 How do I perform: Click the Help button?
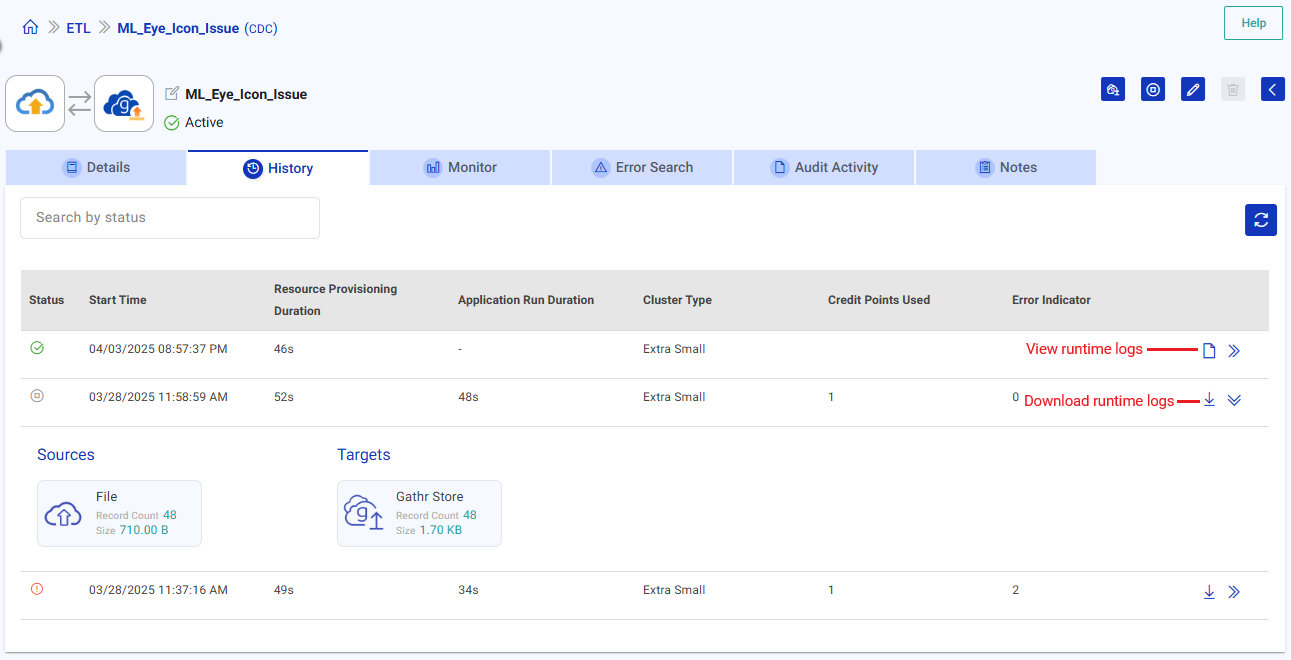click(1253, 23)
